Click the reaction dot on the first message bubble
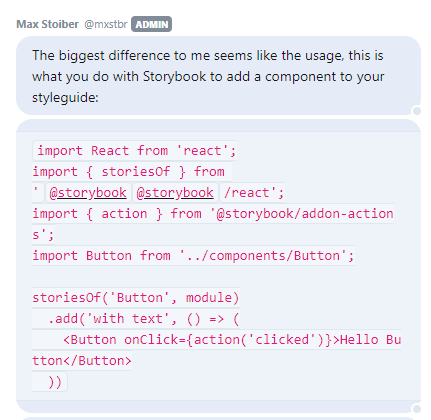Viewport: 431px width, 420px height. (417, 111)
